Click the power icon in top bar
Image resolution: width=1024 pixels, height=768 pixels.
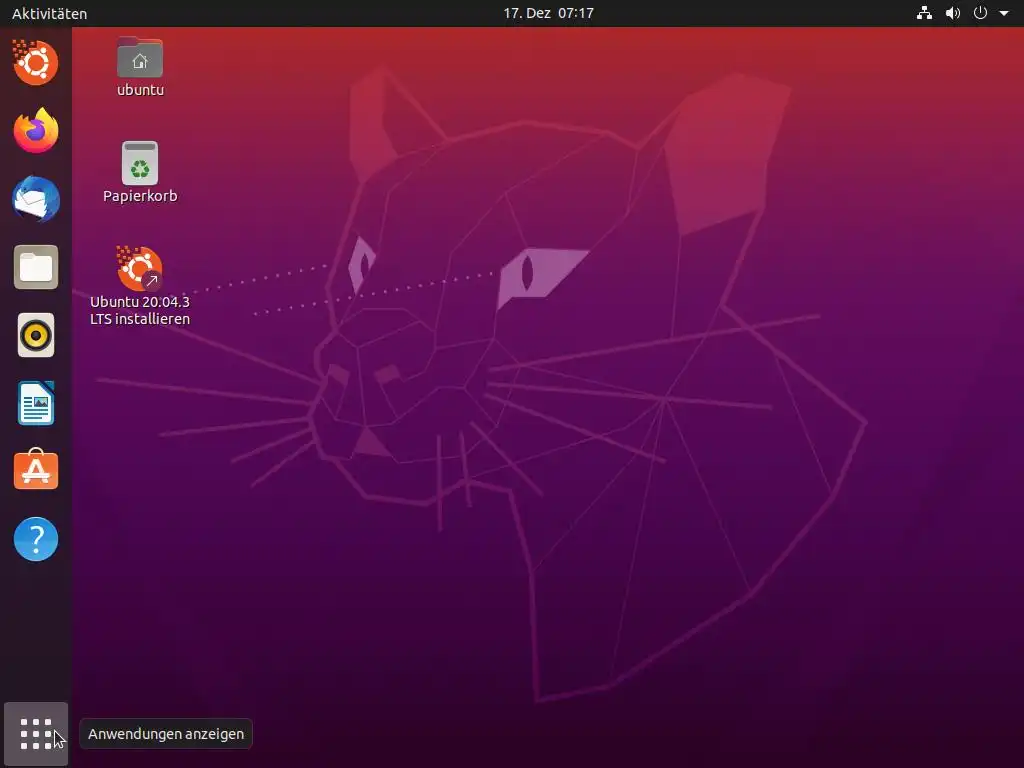click(x=980, y=13)
